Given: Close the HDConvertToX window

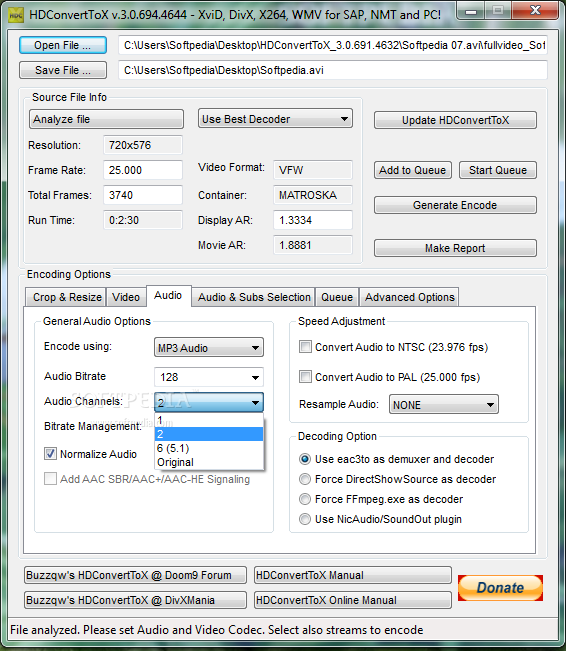Looking at the screenshot, I should [535, 11].
